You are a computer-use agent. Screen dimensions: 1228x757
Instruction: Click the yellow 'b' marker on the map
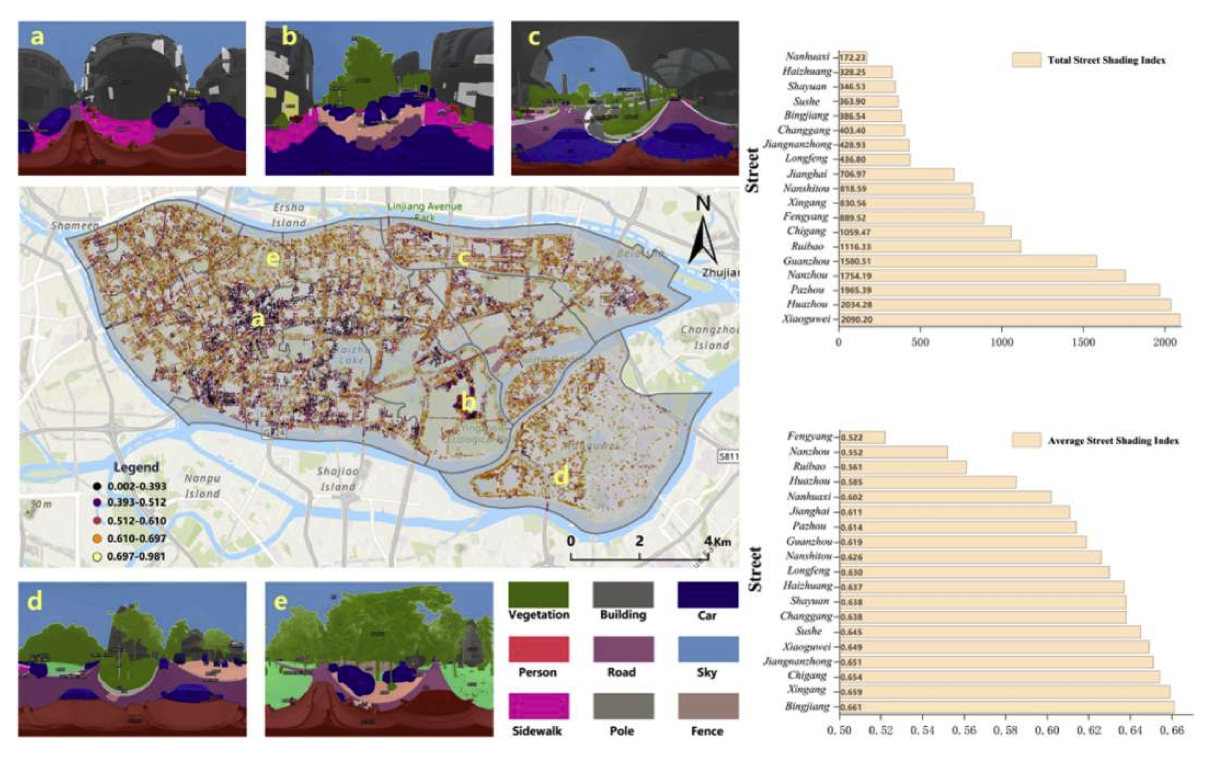click(467, 403)
